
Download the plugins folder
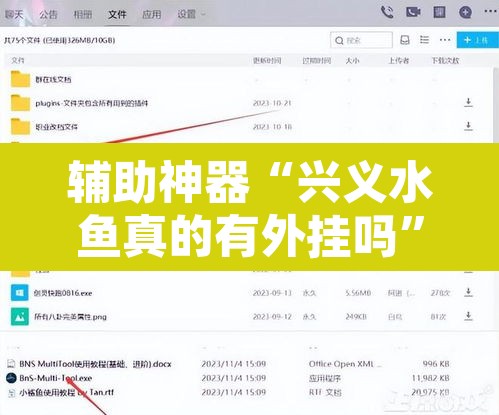(468, 102)
